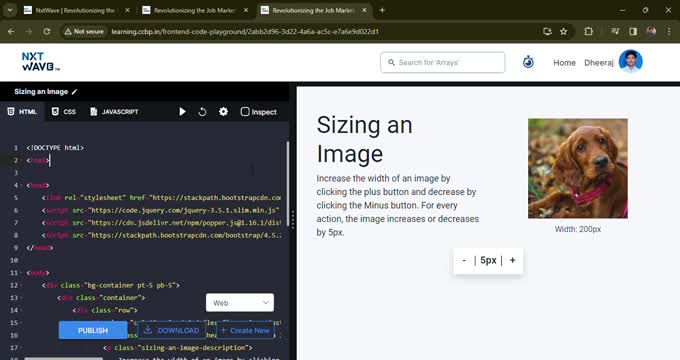The width and height of the screenshot is (680, 360).
Task: Open the Chrome three-dot menu
Action: click(x=669, y=32)
